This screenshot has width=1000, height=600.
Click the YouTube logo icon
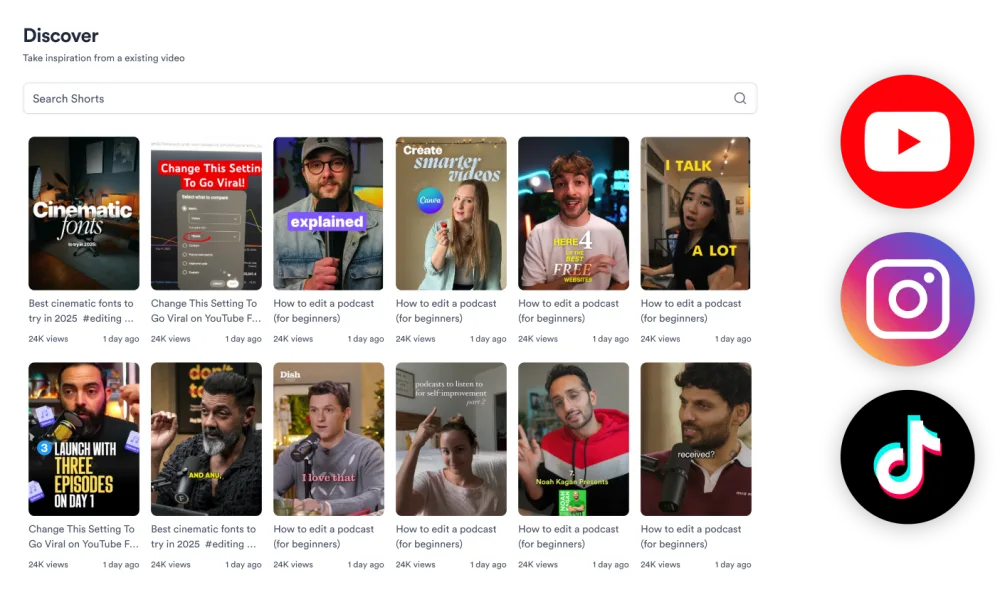(x=907, y=142)
